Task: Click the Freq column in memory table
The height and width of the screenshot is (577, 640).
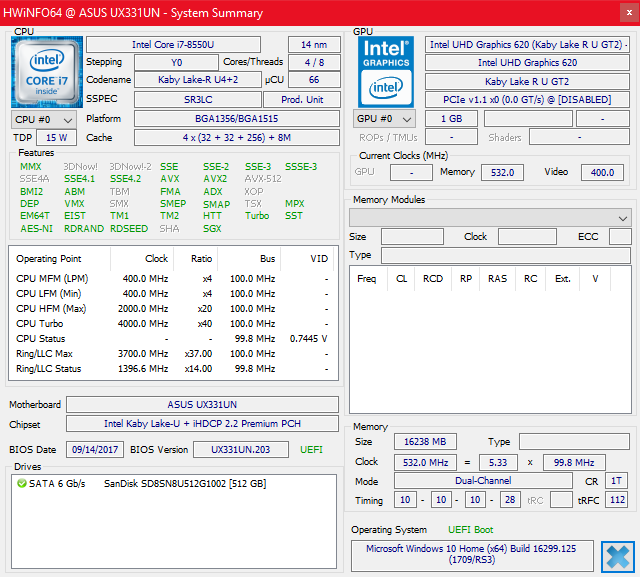Action: point(367,279)
